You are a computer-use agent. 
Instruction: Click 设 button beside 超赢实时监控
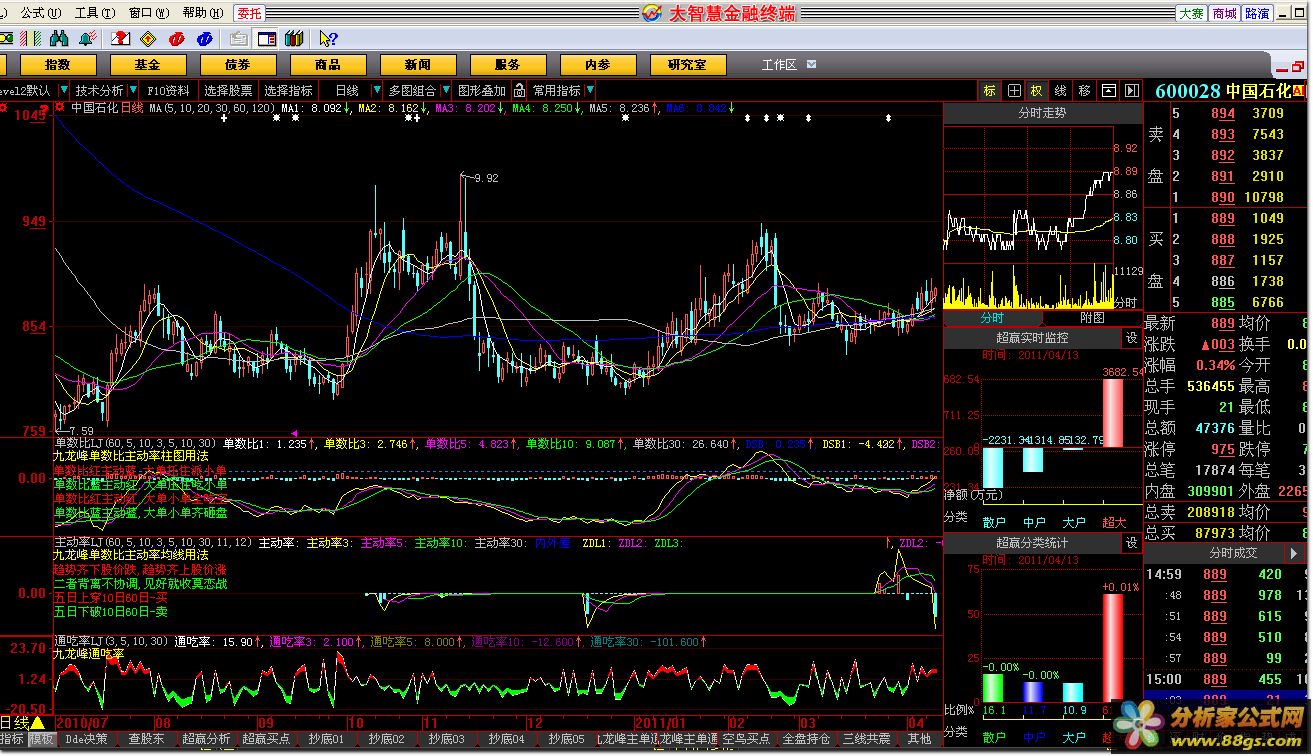(1132, 338)
